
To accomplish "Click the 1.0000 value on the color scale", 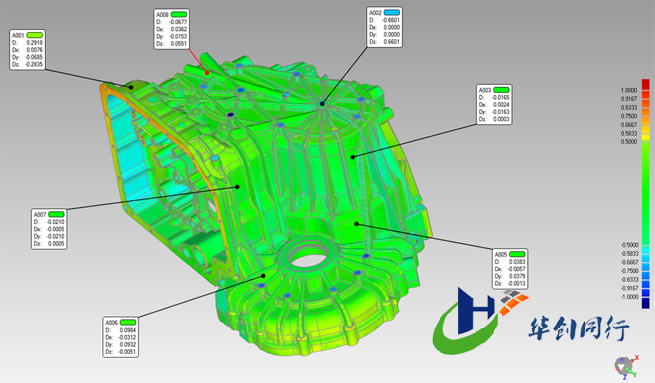I will 629,90.
